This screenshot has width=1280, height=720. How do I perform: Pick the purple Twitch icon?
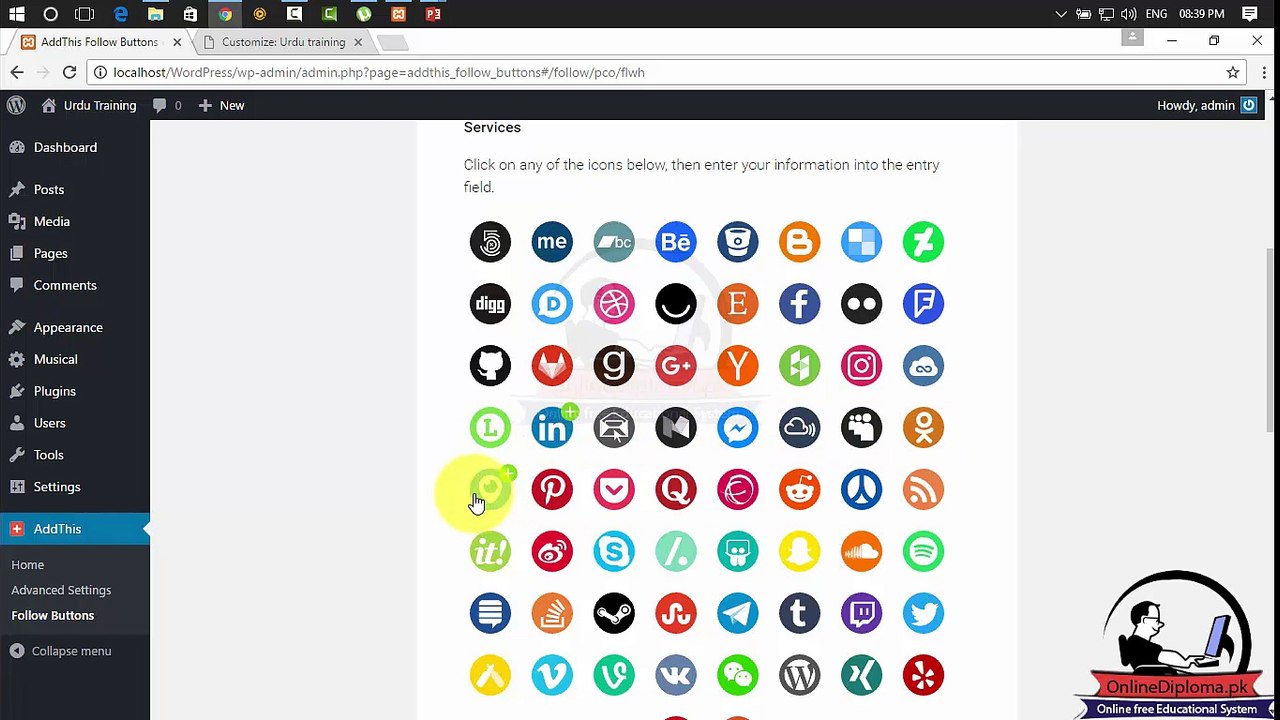coord(861,614)
